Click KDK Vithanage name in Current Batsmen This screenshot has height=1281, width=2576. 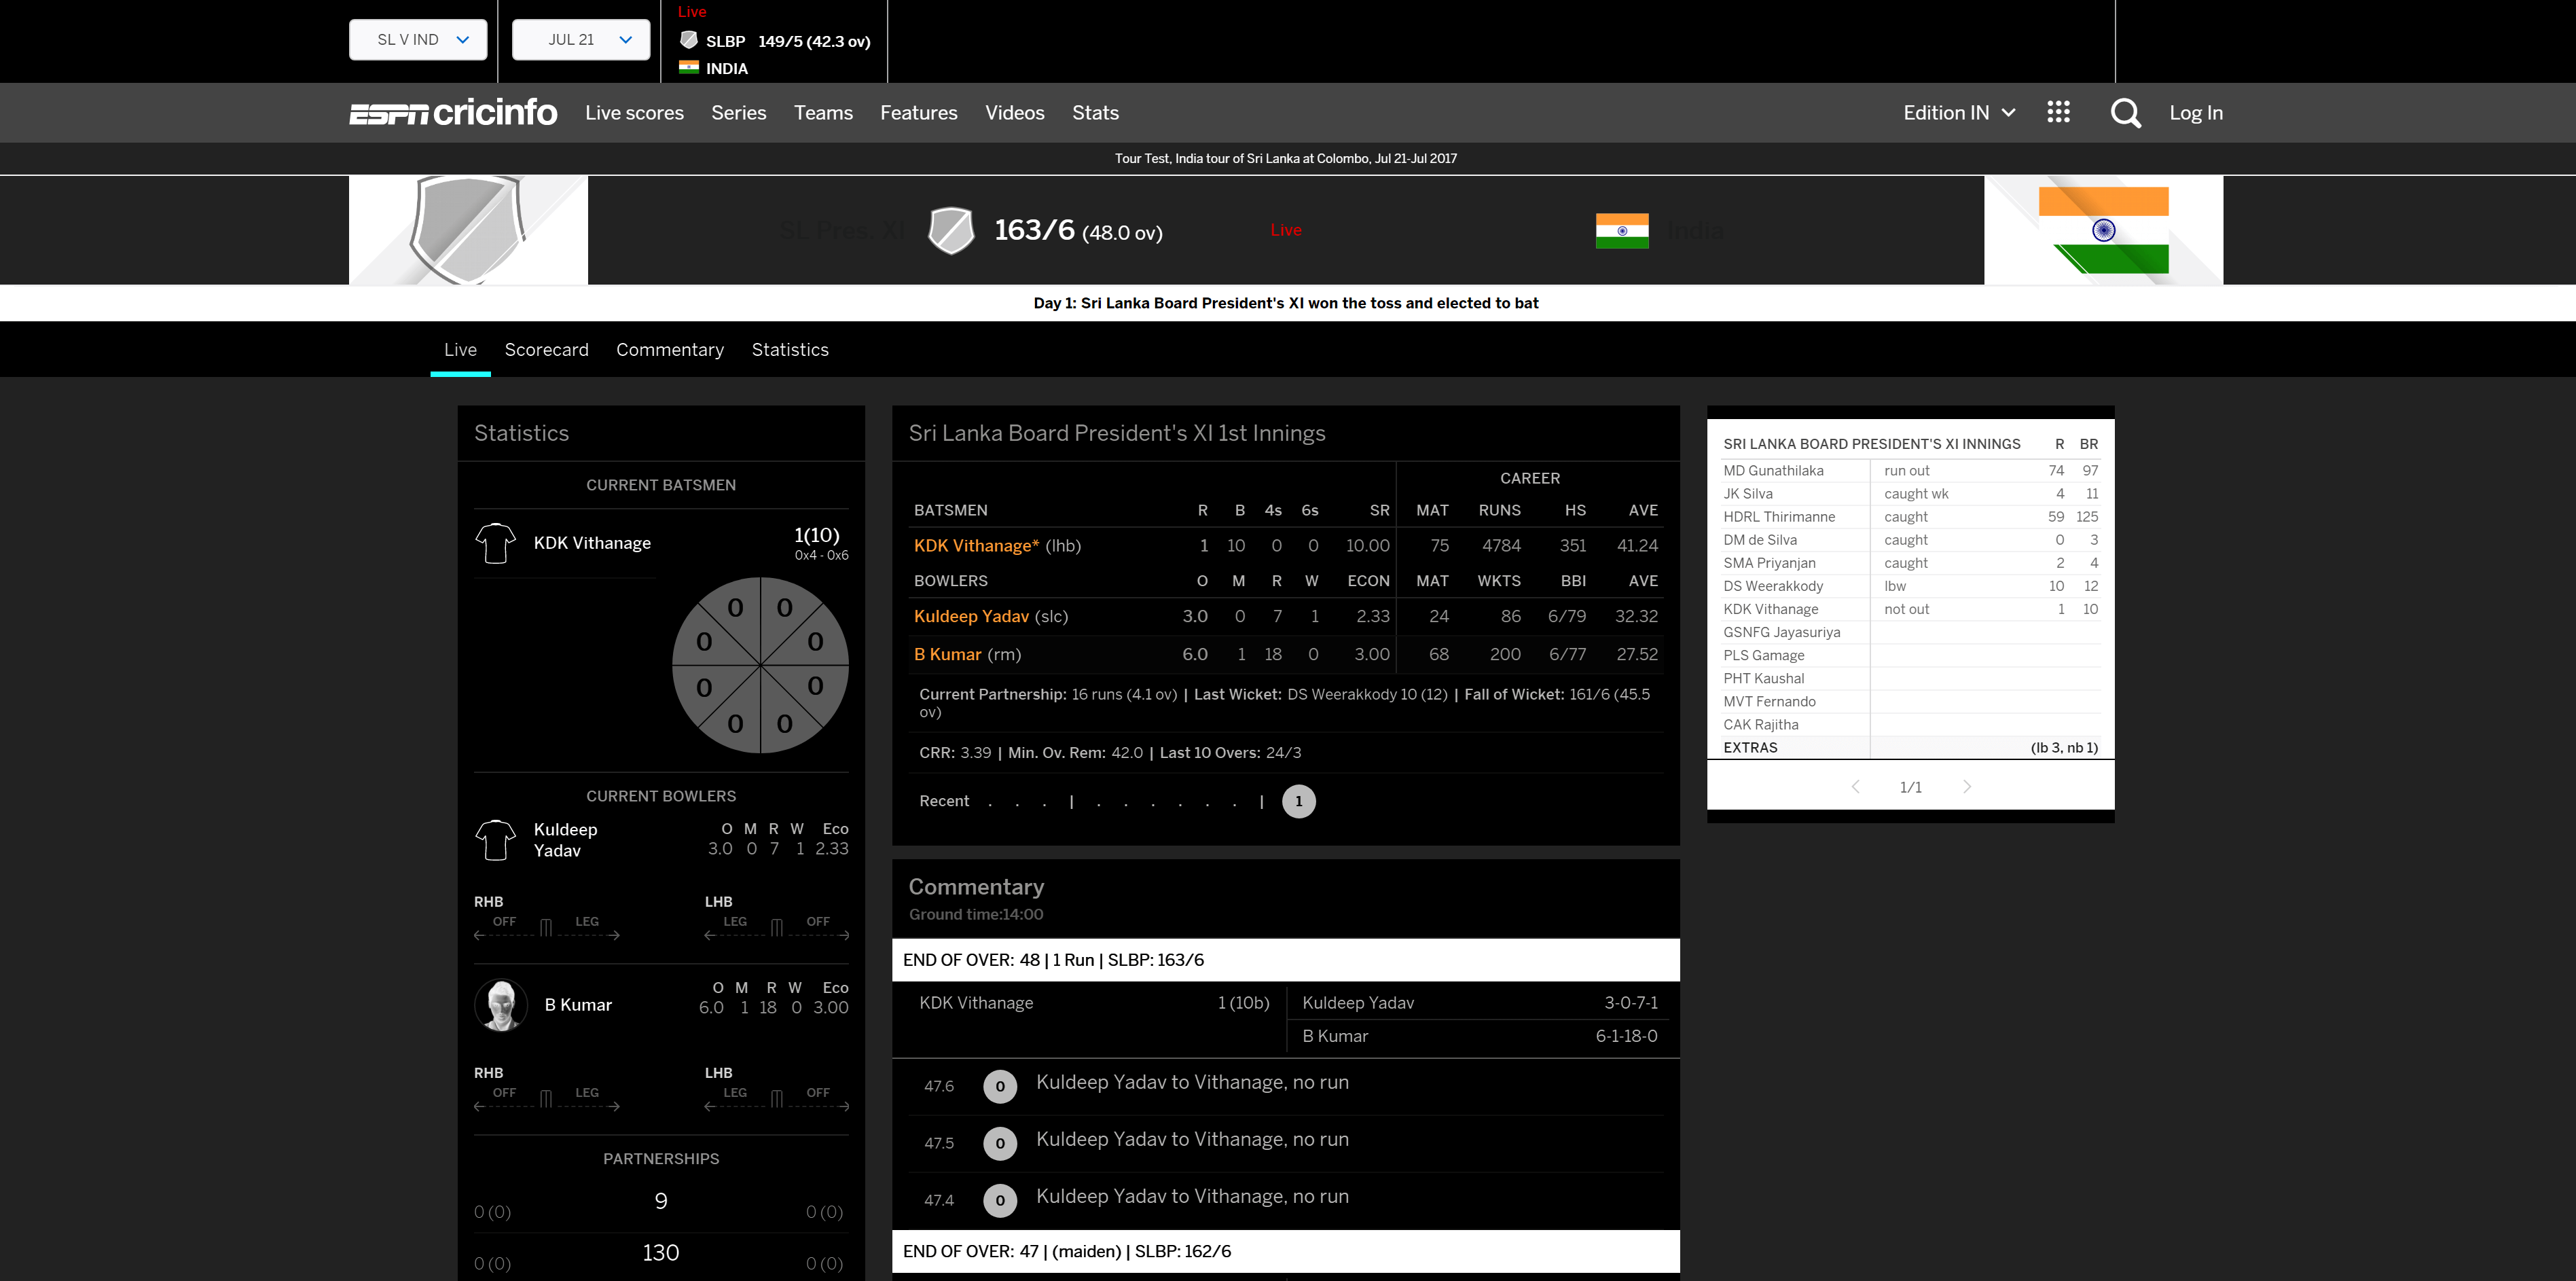592,543
